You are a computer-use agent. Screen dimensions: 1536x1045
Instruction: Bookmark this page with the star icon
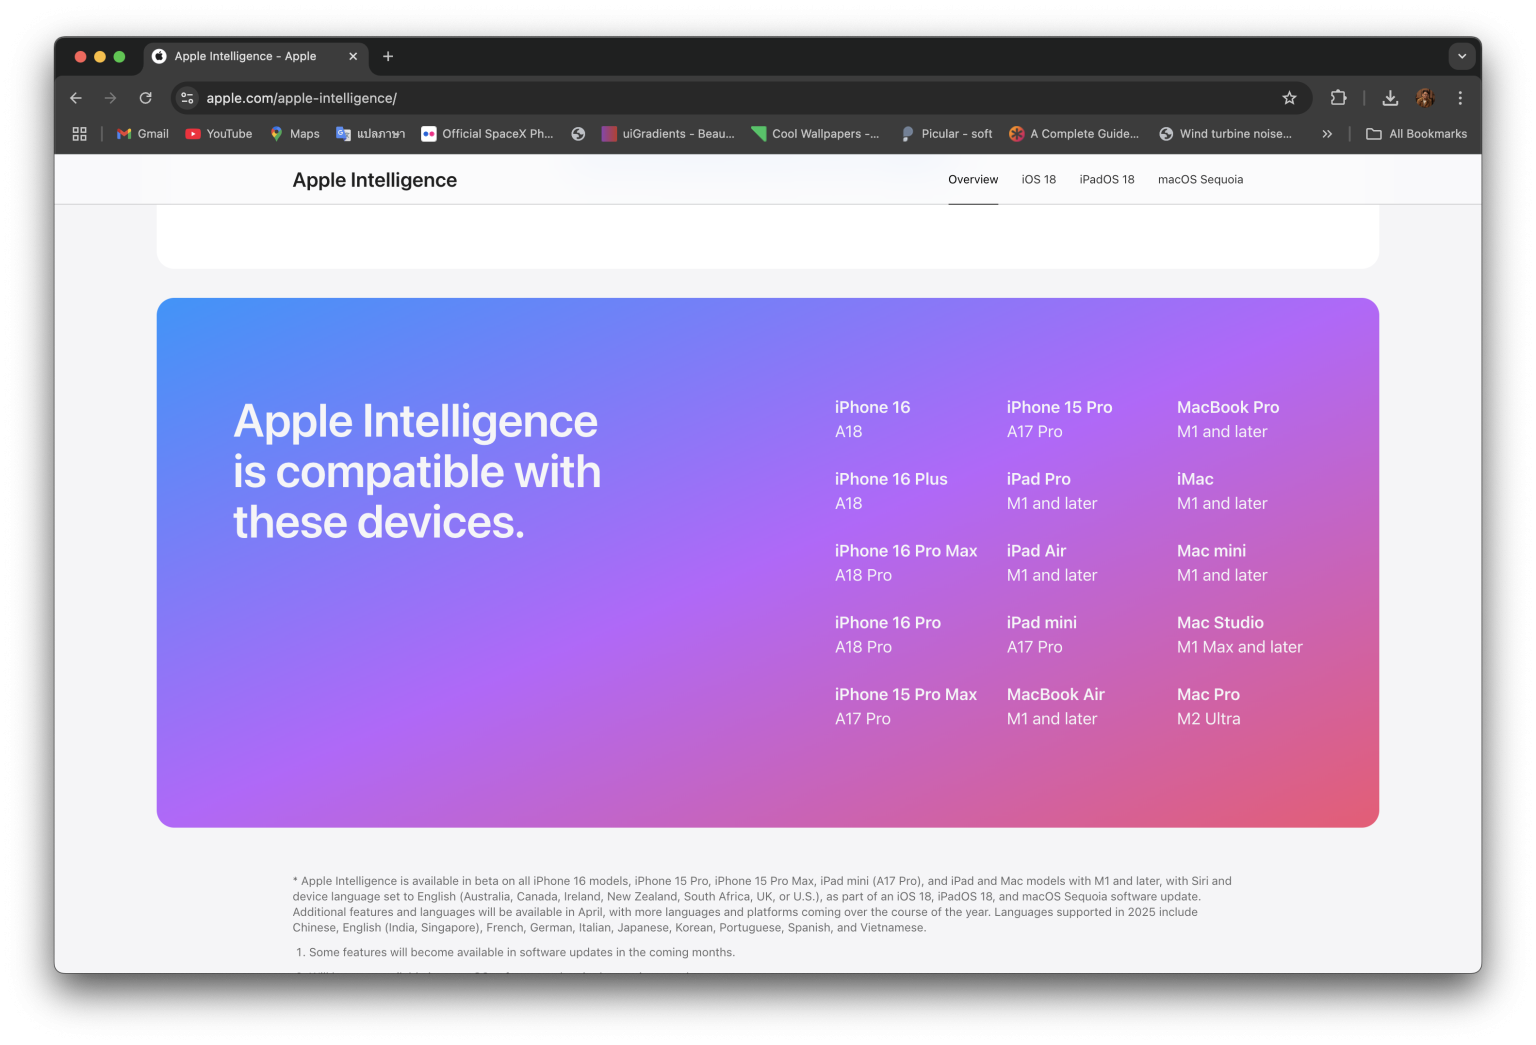tap(1290, 98)
